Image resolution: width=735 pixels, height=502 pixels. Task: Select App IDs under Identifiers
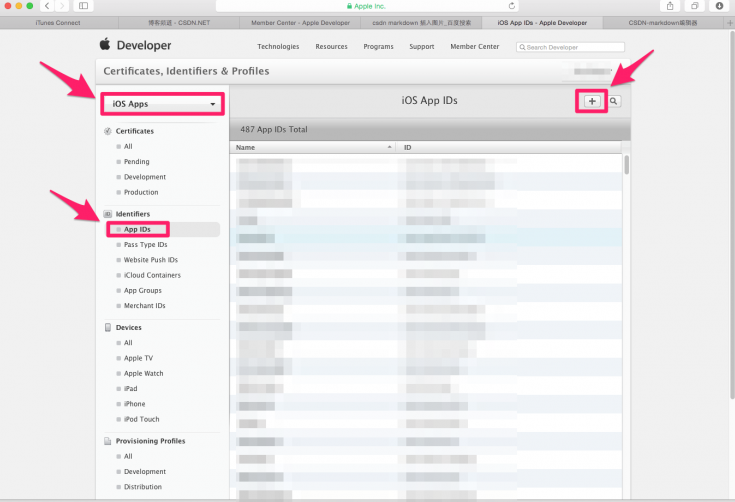[x=137, y=229]
